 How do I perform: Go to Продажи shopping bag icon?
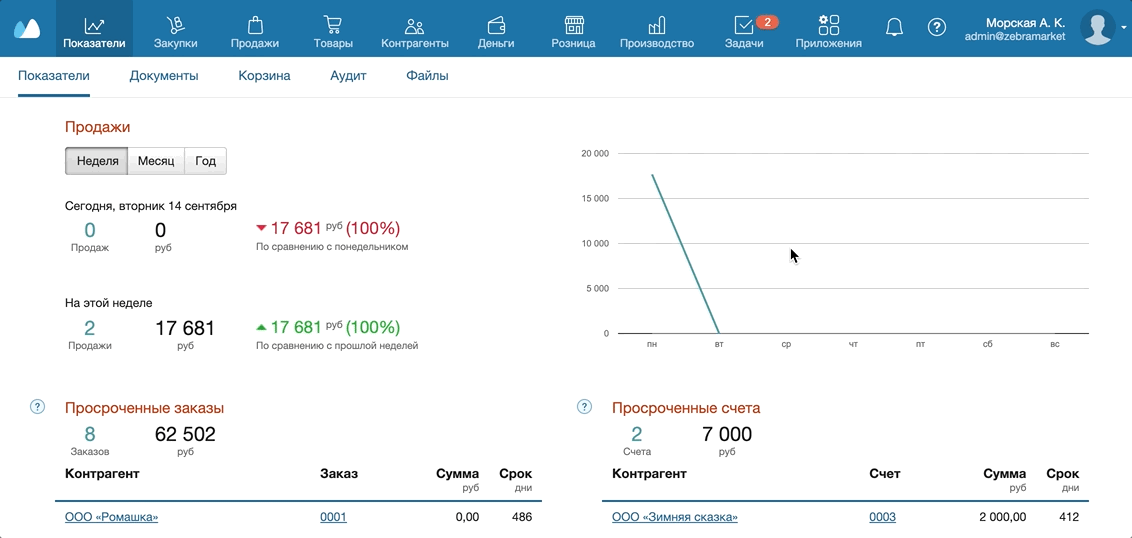click(x=254, y=30)
